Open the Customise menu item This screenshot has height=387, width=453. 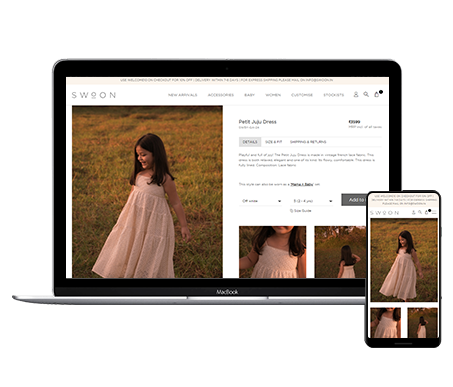point(302,95)
